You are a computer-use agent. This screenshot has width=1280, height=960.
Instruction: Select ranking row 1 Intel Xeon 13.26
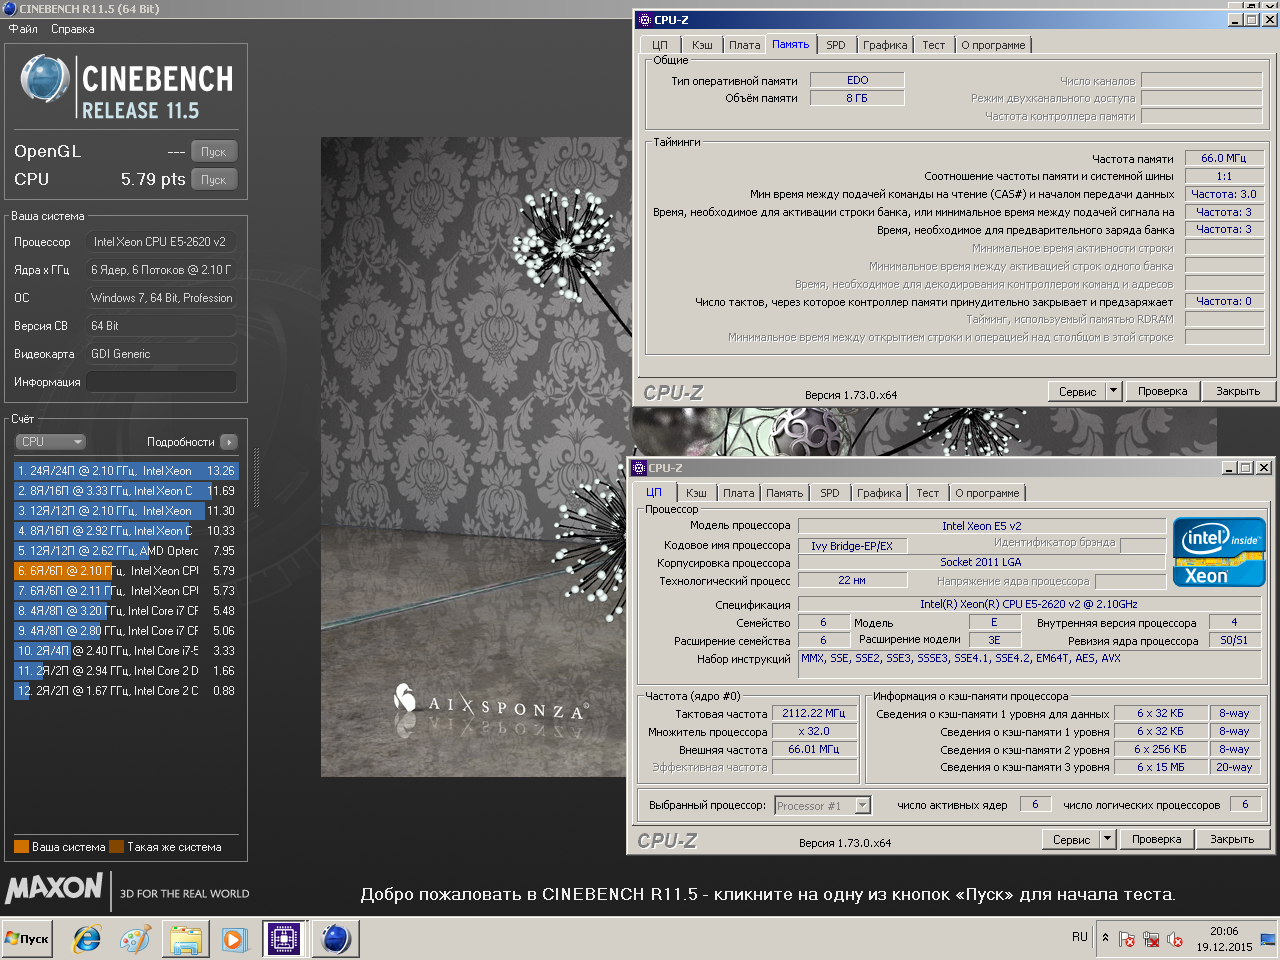pyautogui.click(x=126, y=471)
